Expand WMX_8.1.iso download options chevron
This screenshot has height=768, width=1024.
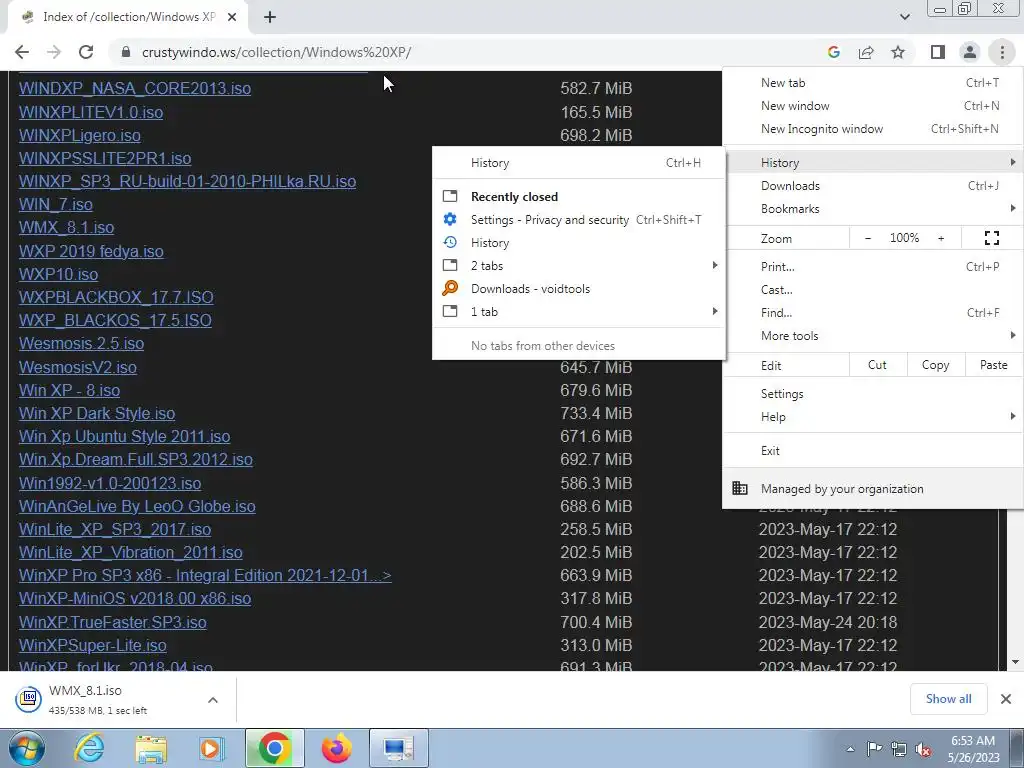pyautogui.click(x=213, y=700)
